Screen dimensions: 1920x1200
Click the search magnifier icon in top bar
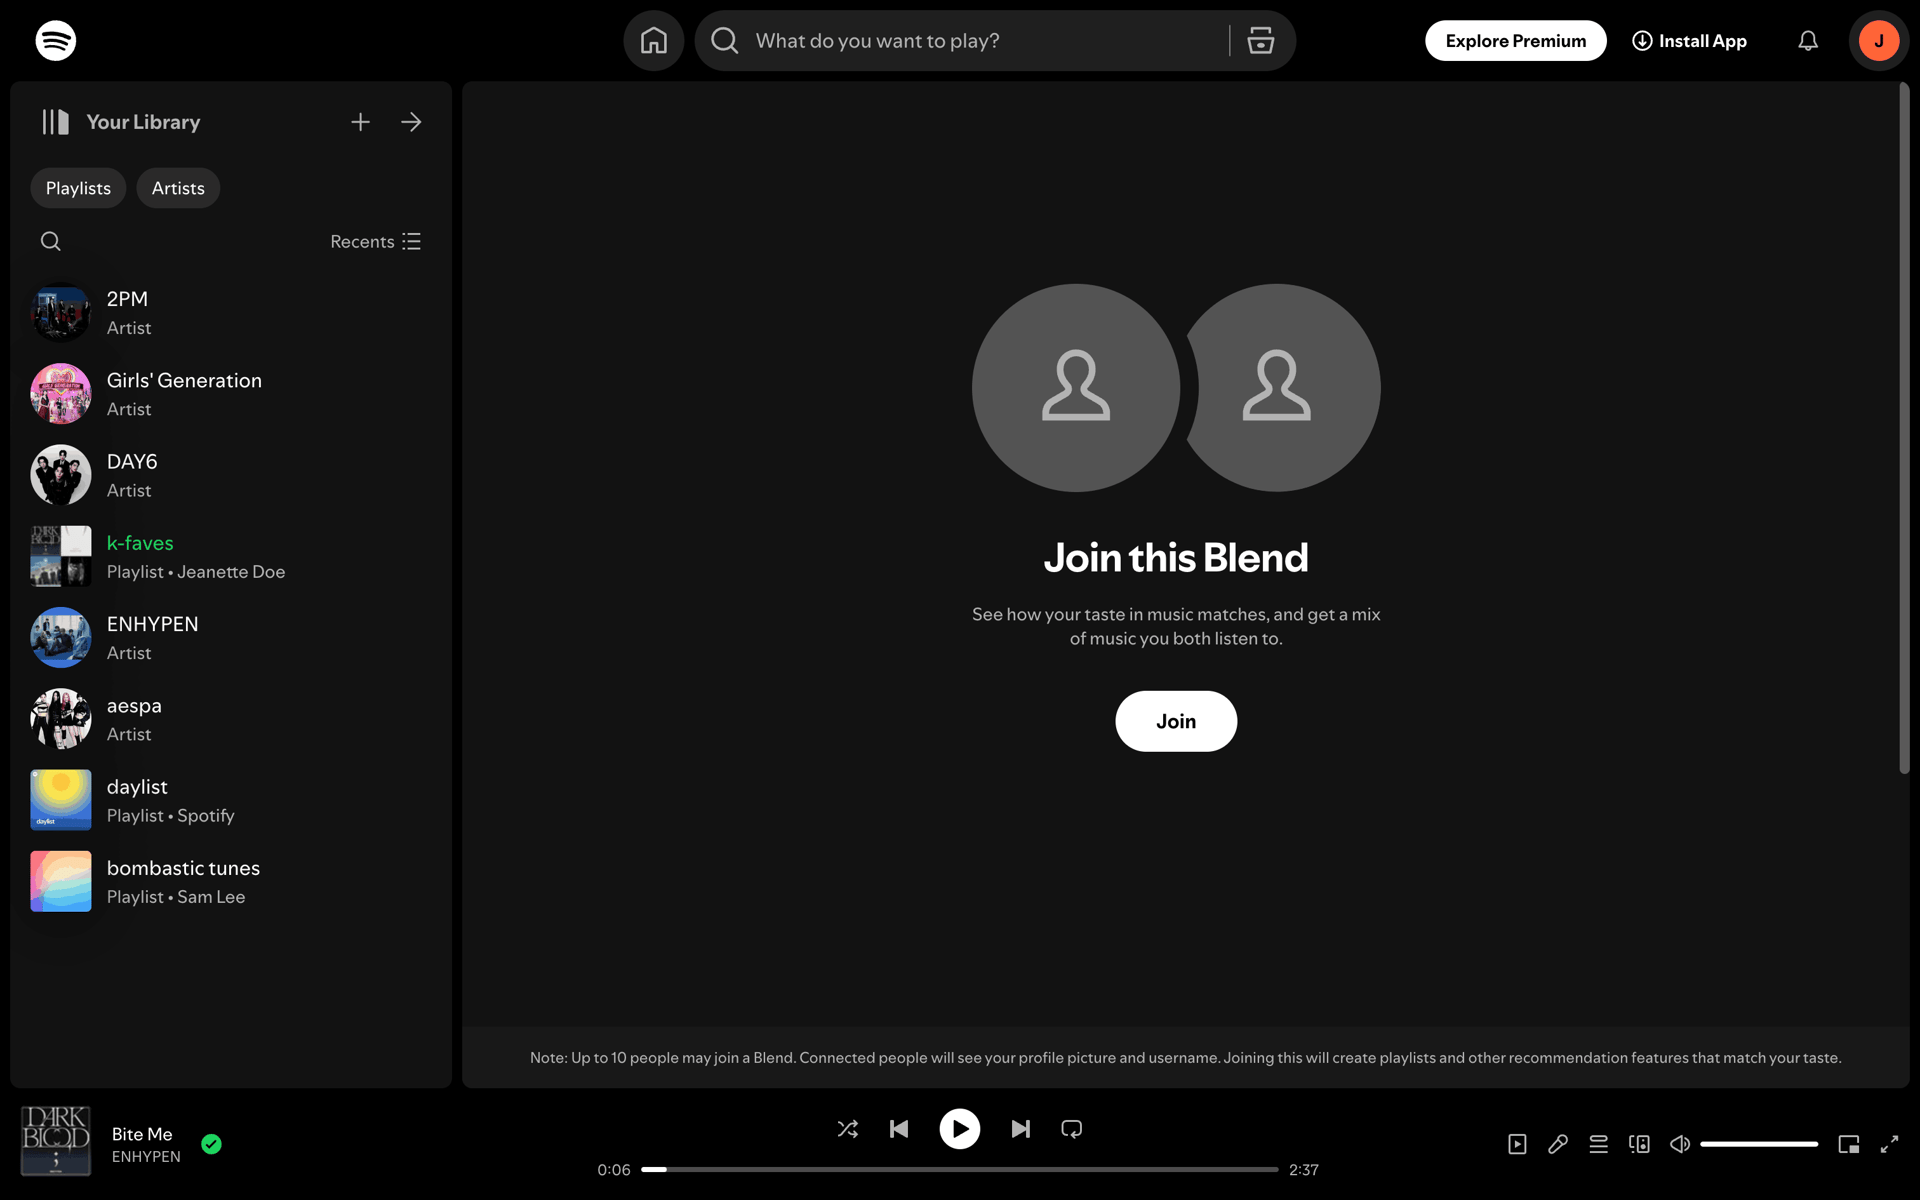[725, 41]
